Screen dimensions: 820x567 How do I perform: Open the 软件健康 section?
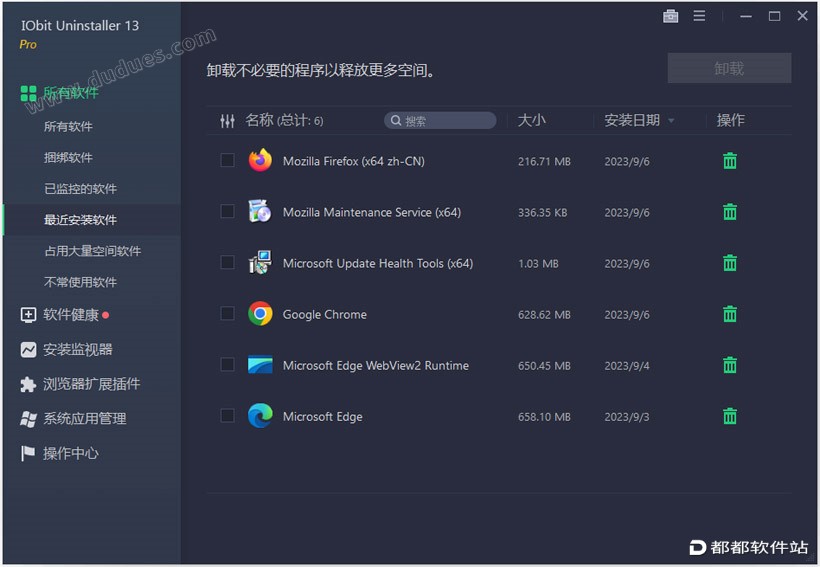click(71, 315)
